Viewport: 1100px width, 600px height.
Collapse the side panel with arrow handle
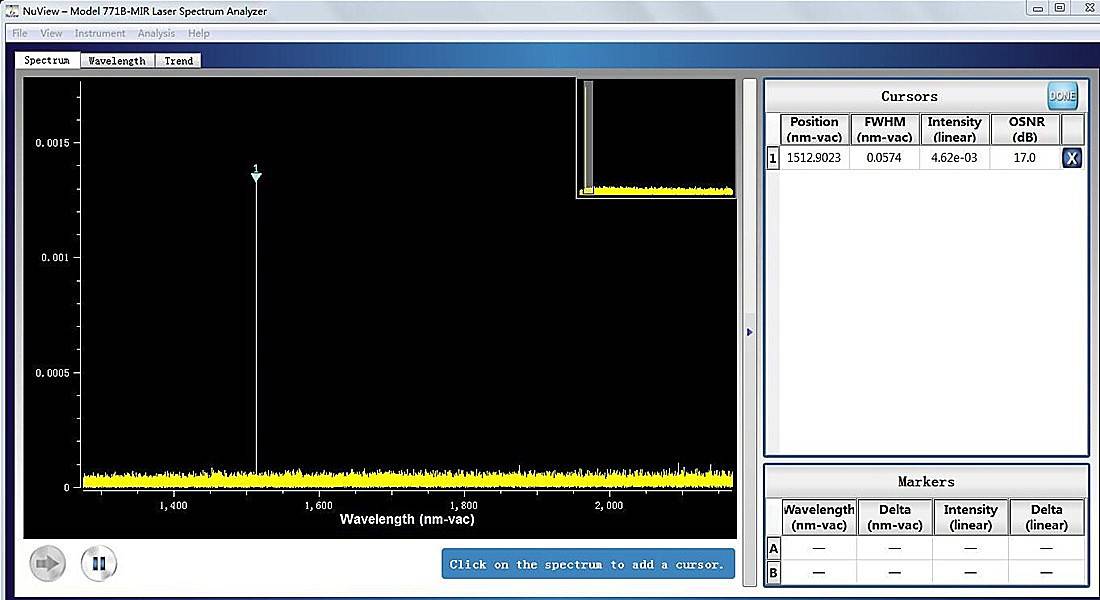point(750,332)
